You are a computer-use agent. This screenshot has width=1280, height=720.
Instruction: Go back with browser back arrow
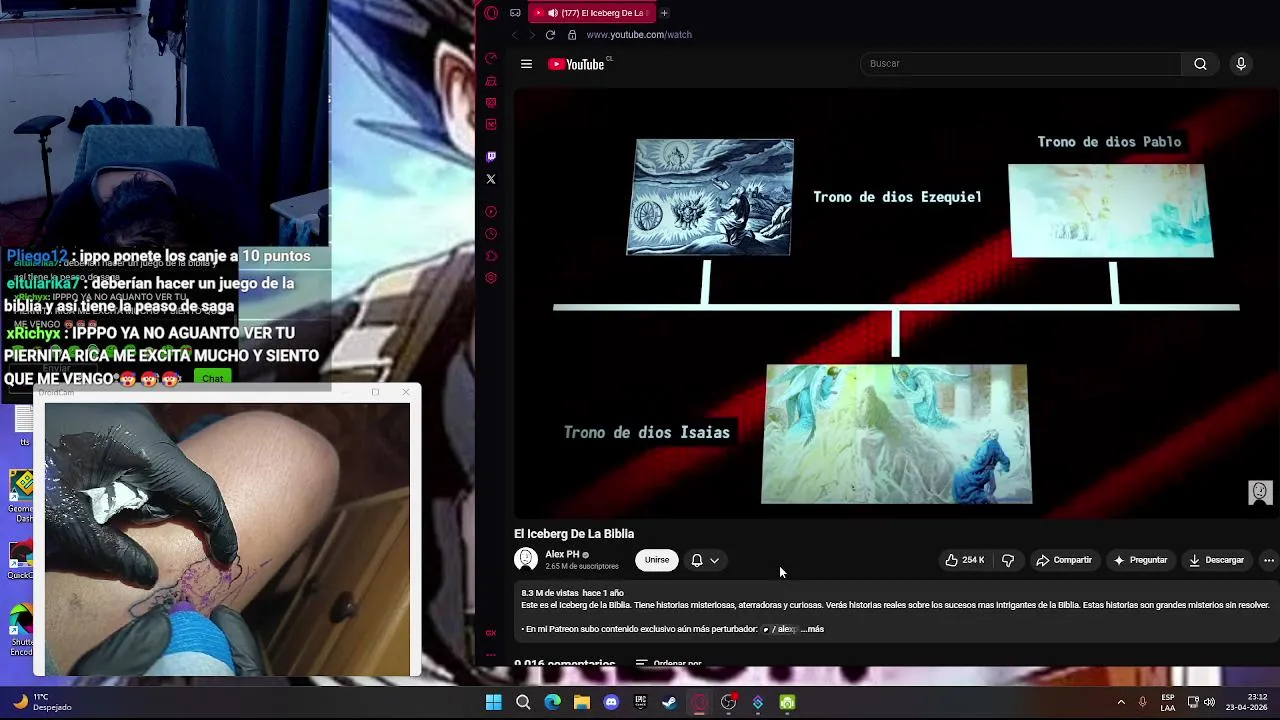[x=515, y=35]
